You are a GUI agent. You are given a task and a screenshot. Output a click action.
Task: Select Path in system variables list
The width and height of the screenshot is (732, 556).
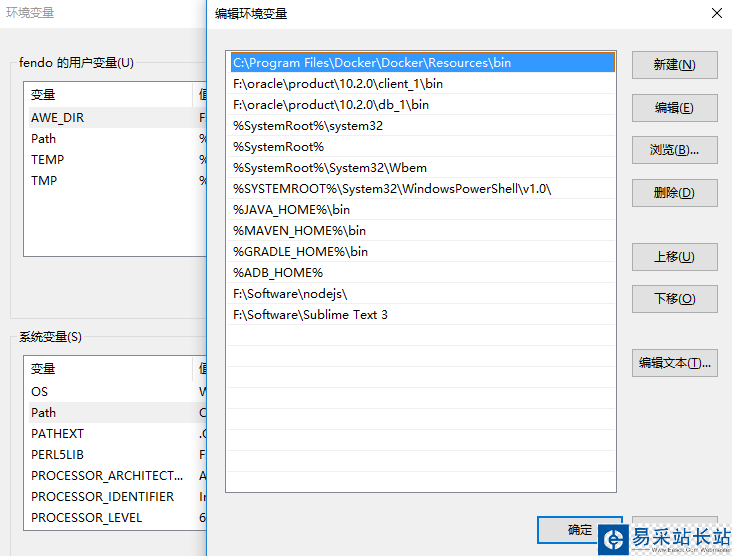click(x=115, y=413)
